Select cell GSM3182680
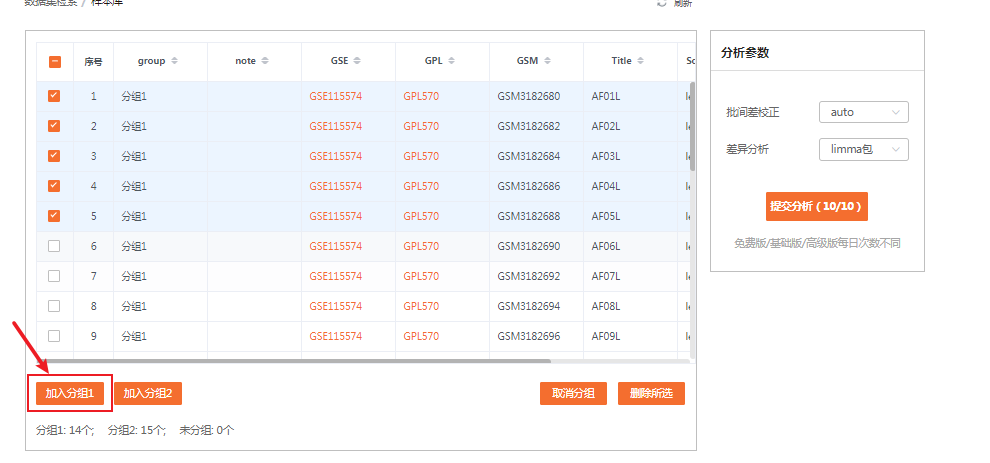 [528, 96]
